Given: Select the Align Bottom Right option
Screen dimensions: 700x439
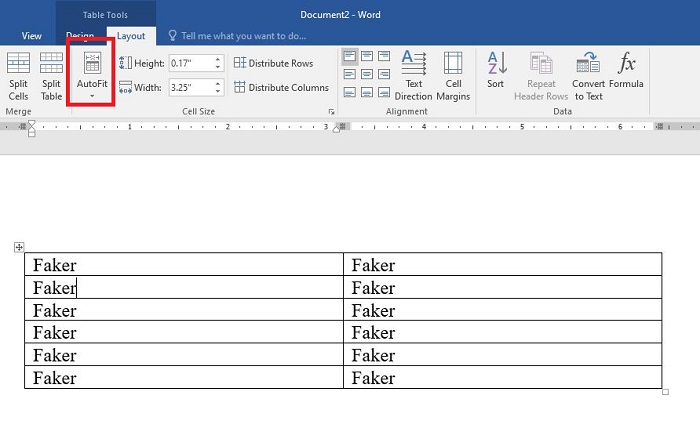Looking at the screenshot, I should point(386,93).
